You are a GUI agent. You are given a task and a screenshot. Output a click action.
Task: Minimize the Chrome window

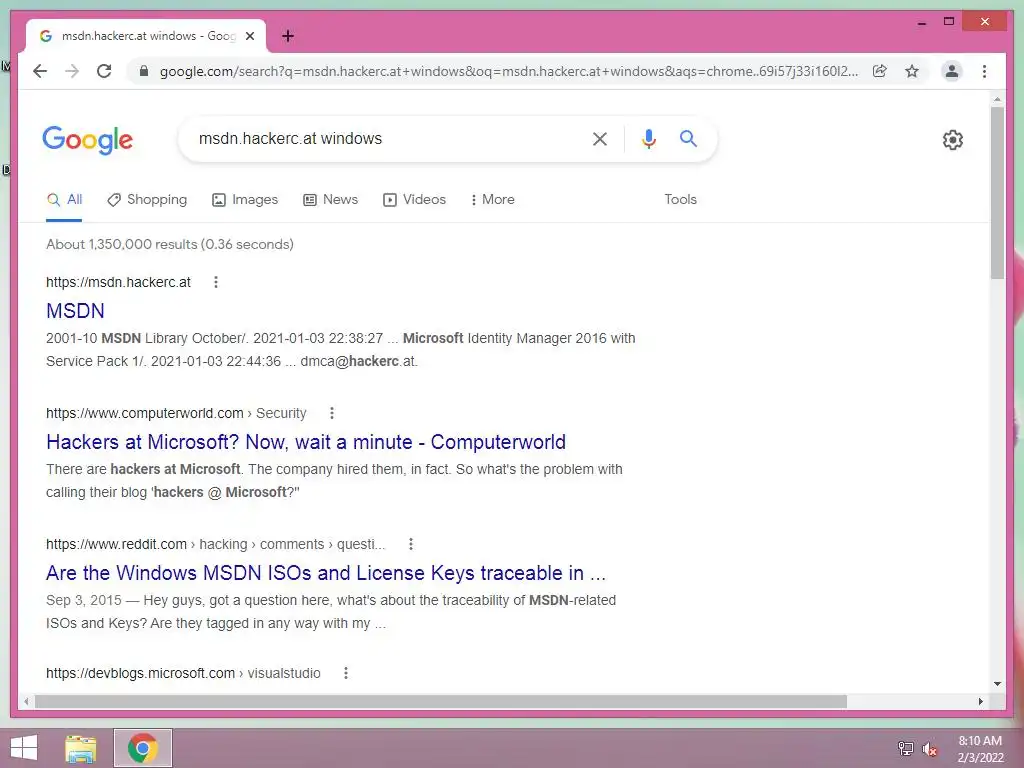921,22
